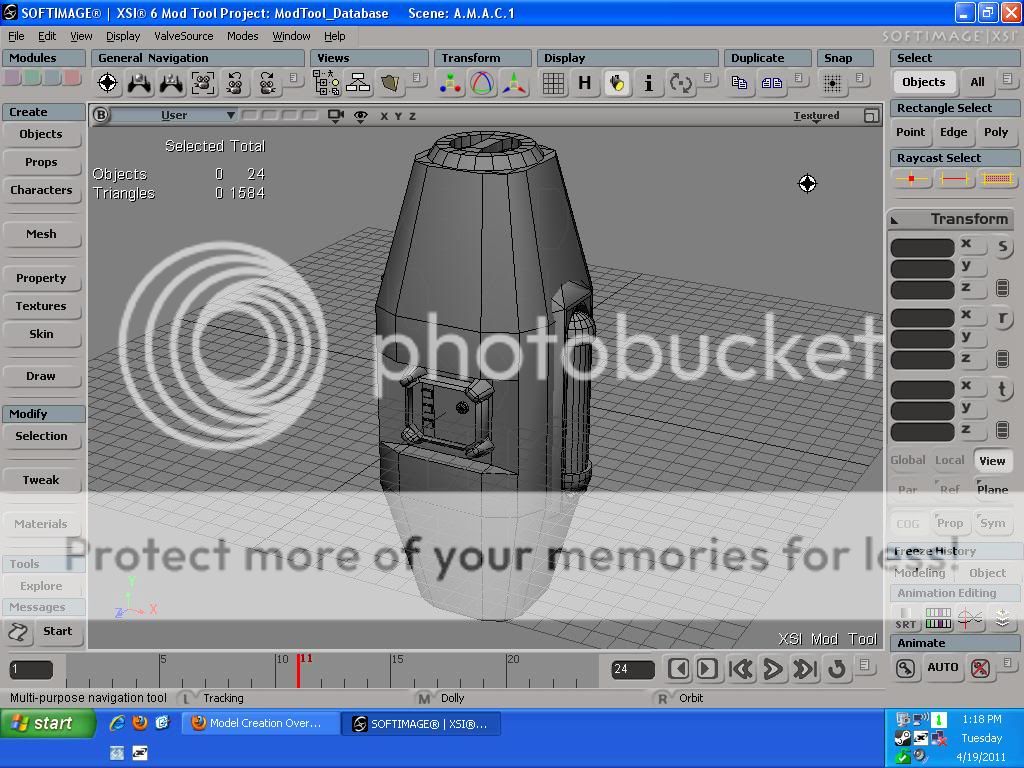Toggle the viewport eye visibility icon

[361, 116]
